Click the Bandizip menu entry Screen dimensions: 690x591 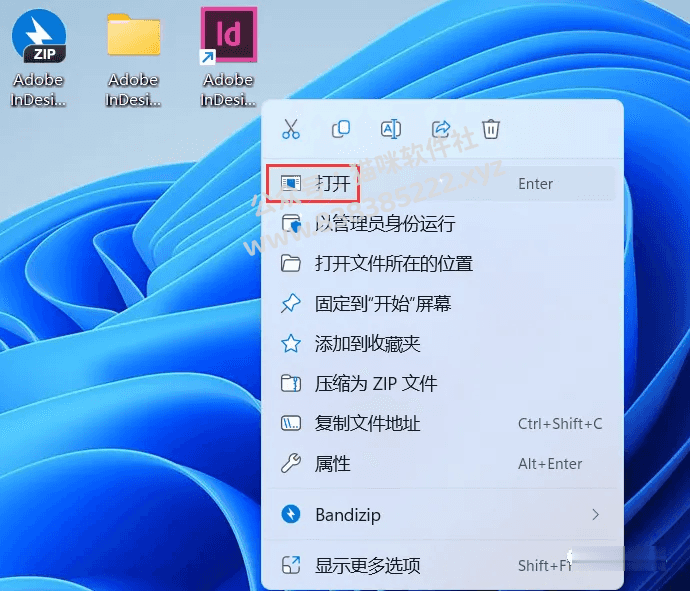pos(442,514)
